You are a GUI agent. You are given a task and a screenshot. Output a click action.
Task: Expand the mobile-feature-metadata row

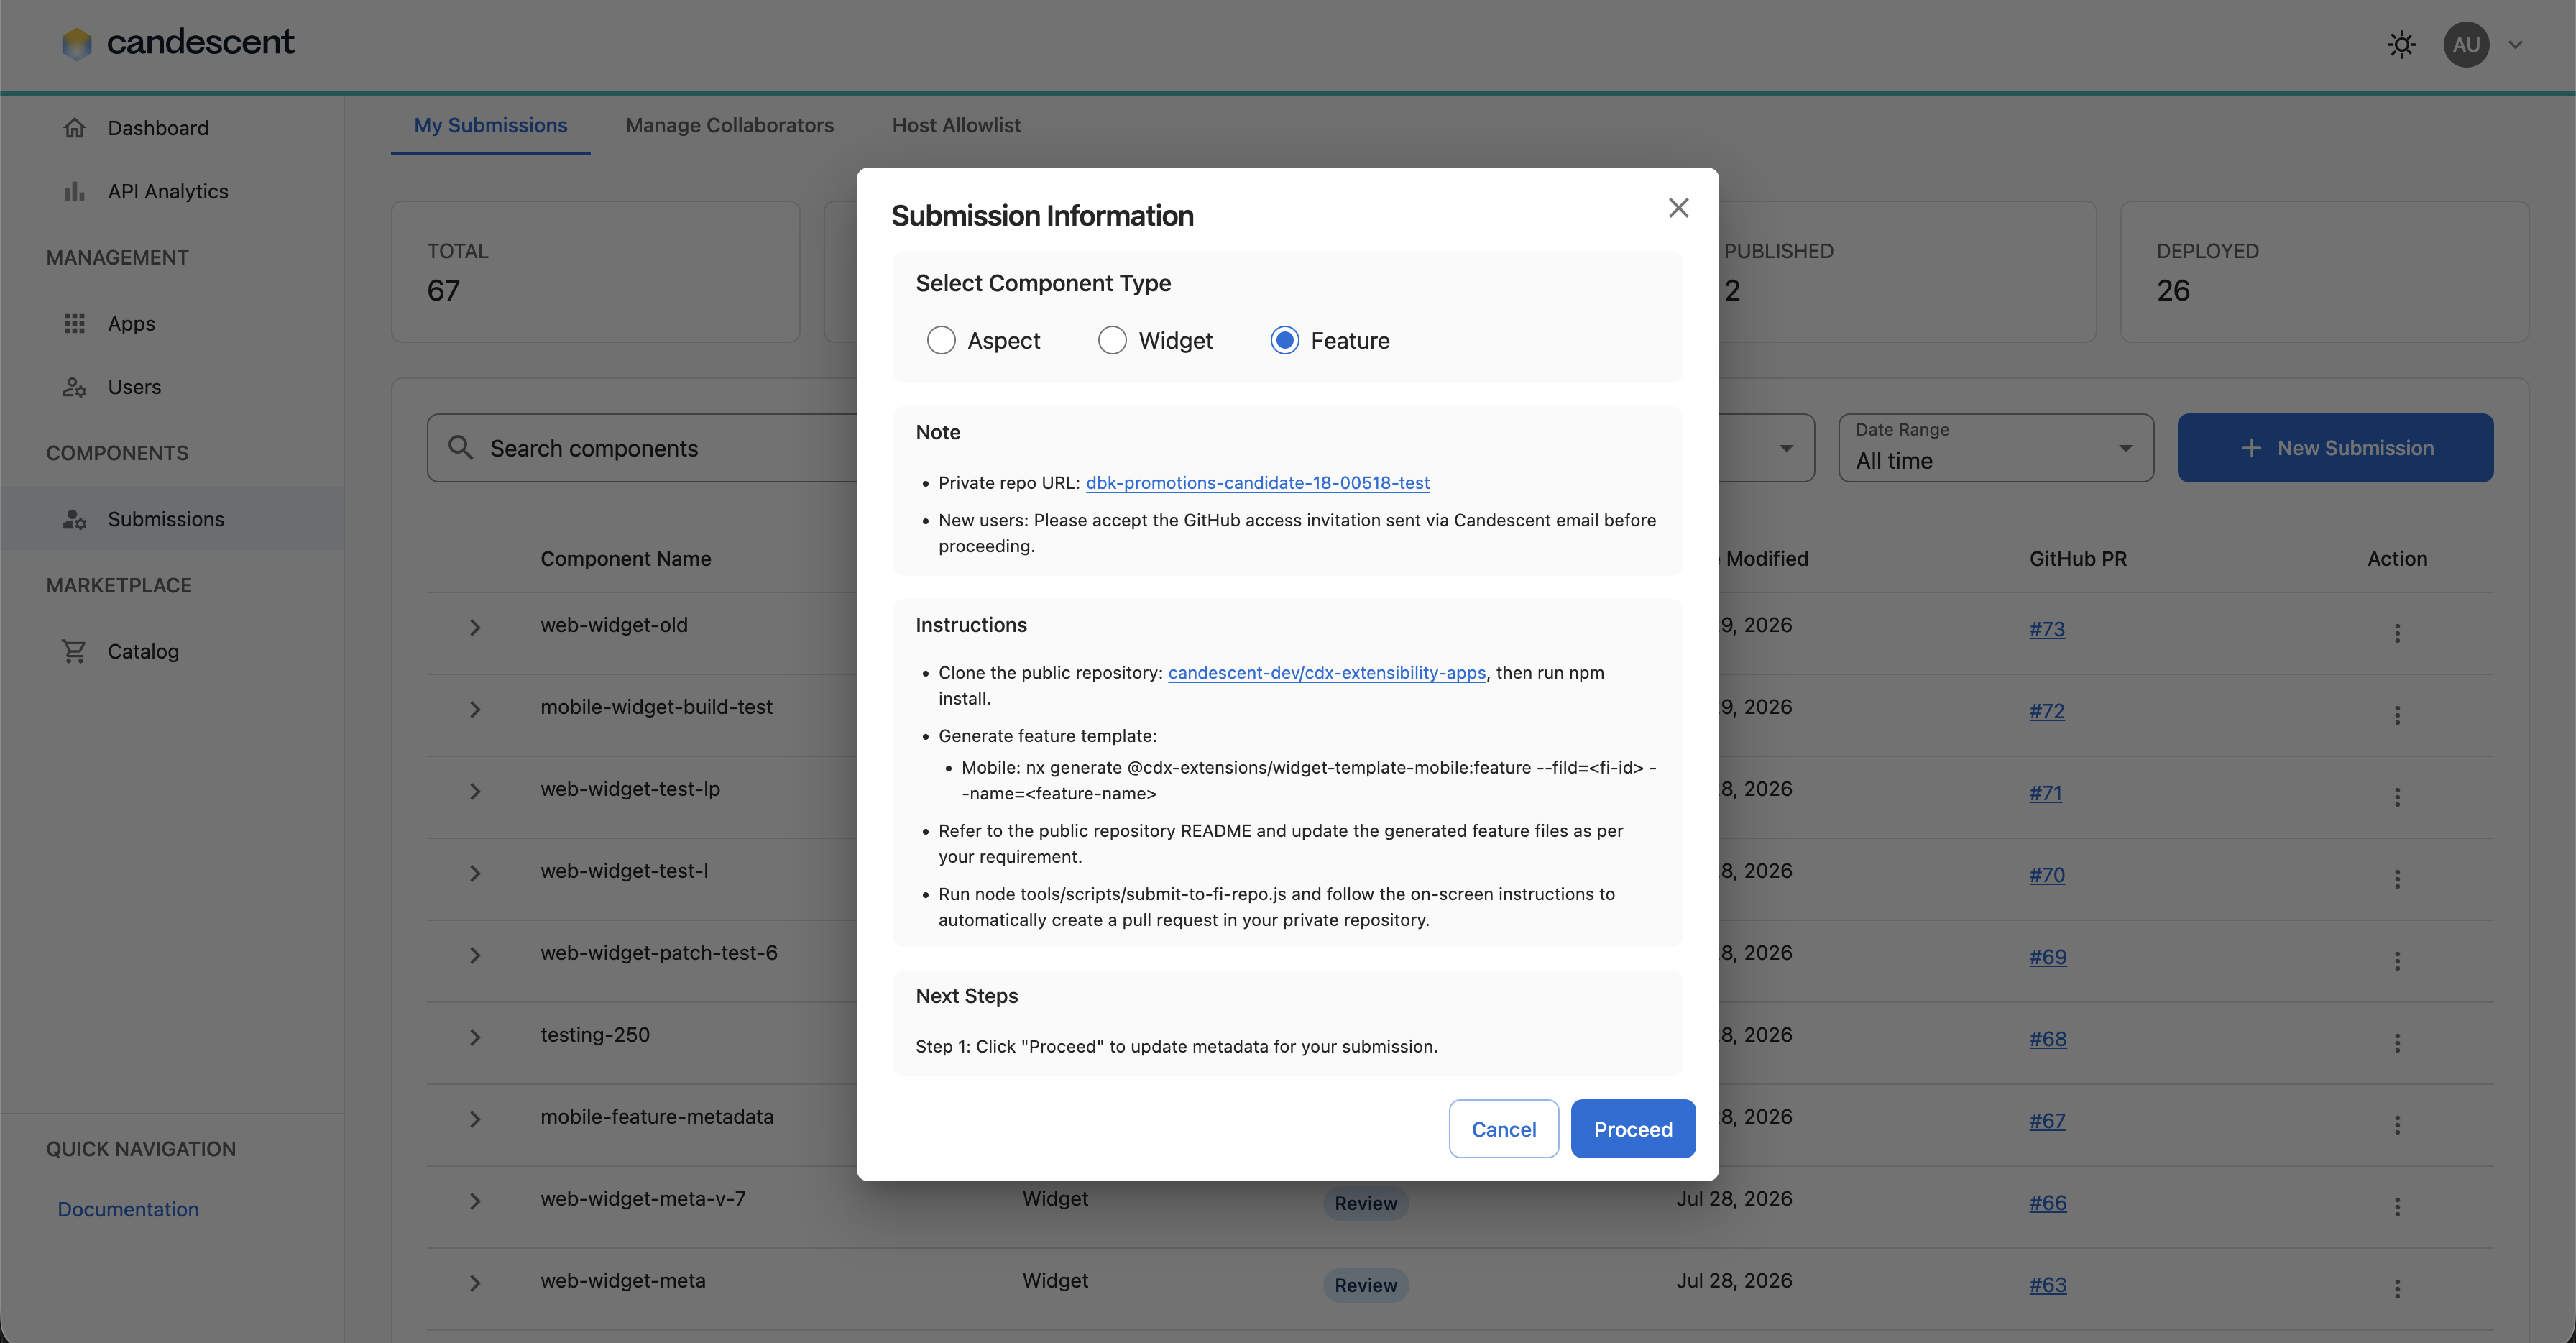pos(475,1119)
